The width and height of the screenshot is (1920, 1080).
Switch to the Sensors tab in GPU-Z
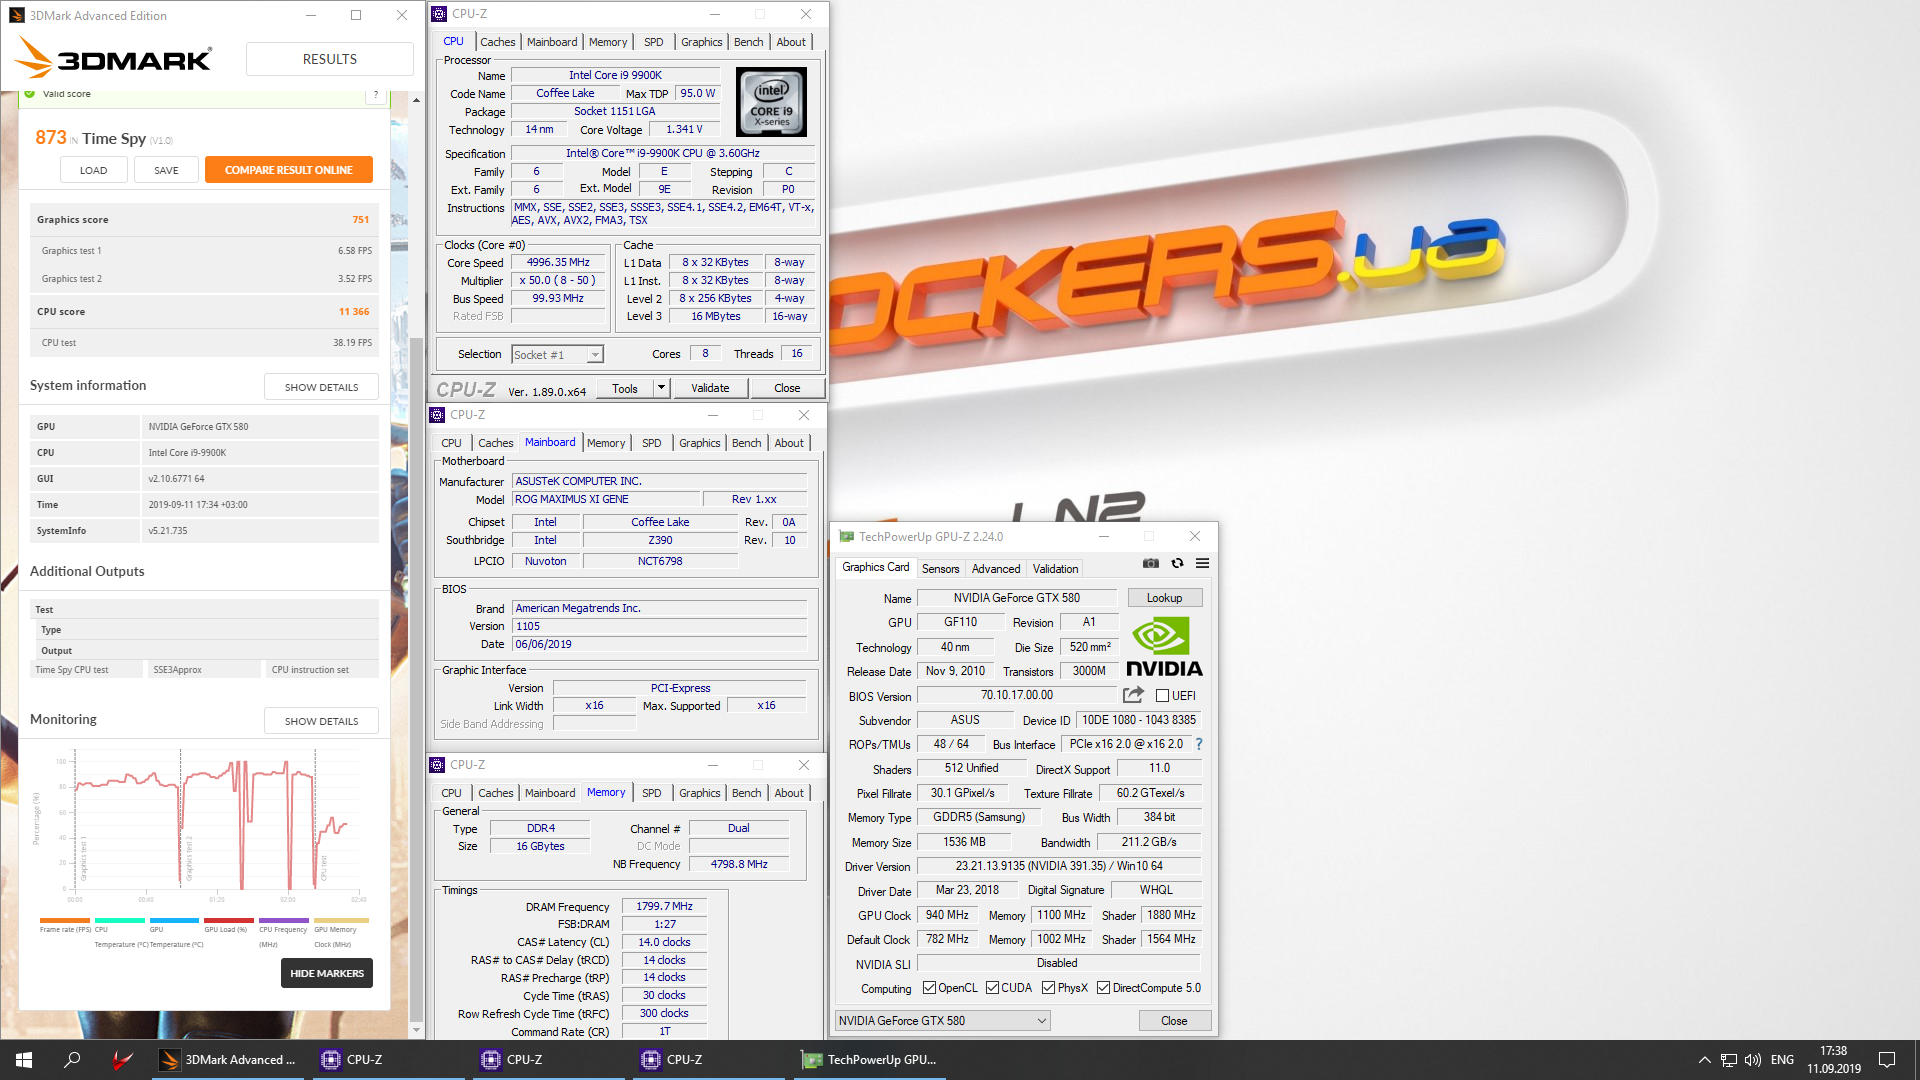(x=940, y=568)
